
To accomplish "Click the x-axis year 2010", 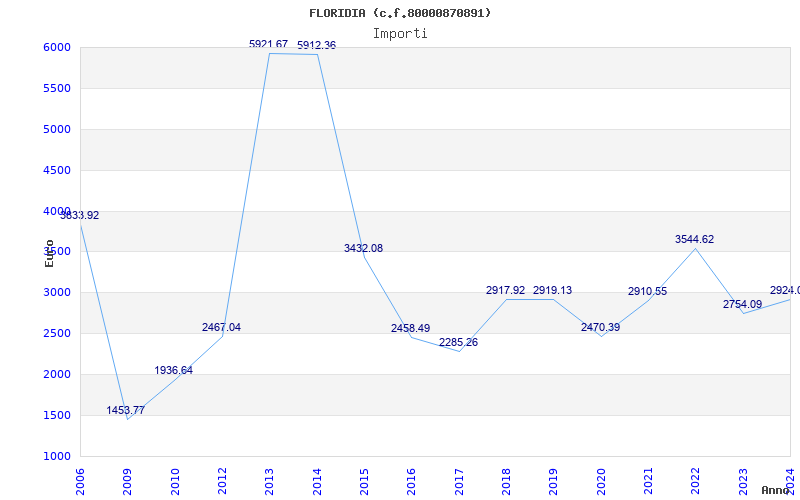I will click(175, 482).
